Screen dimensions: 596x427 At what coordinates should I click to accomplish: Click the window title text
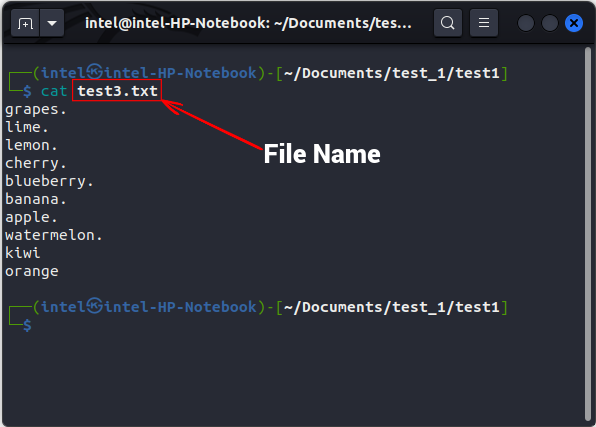point(248,23)
